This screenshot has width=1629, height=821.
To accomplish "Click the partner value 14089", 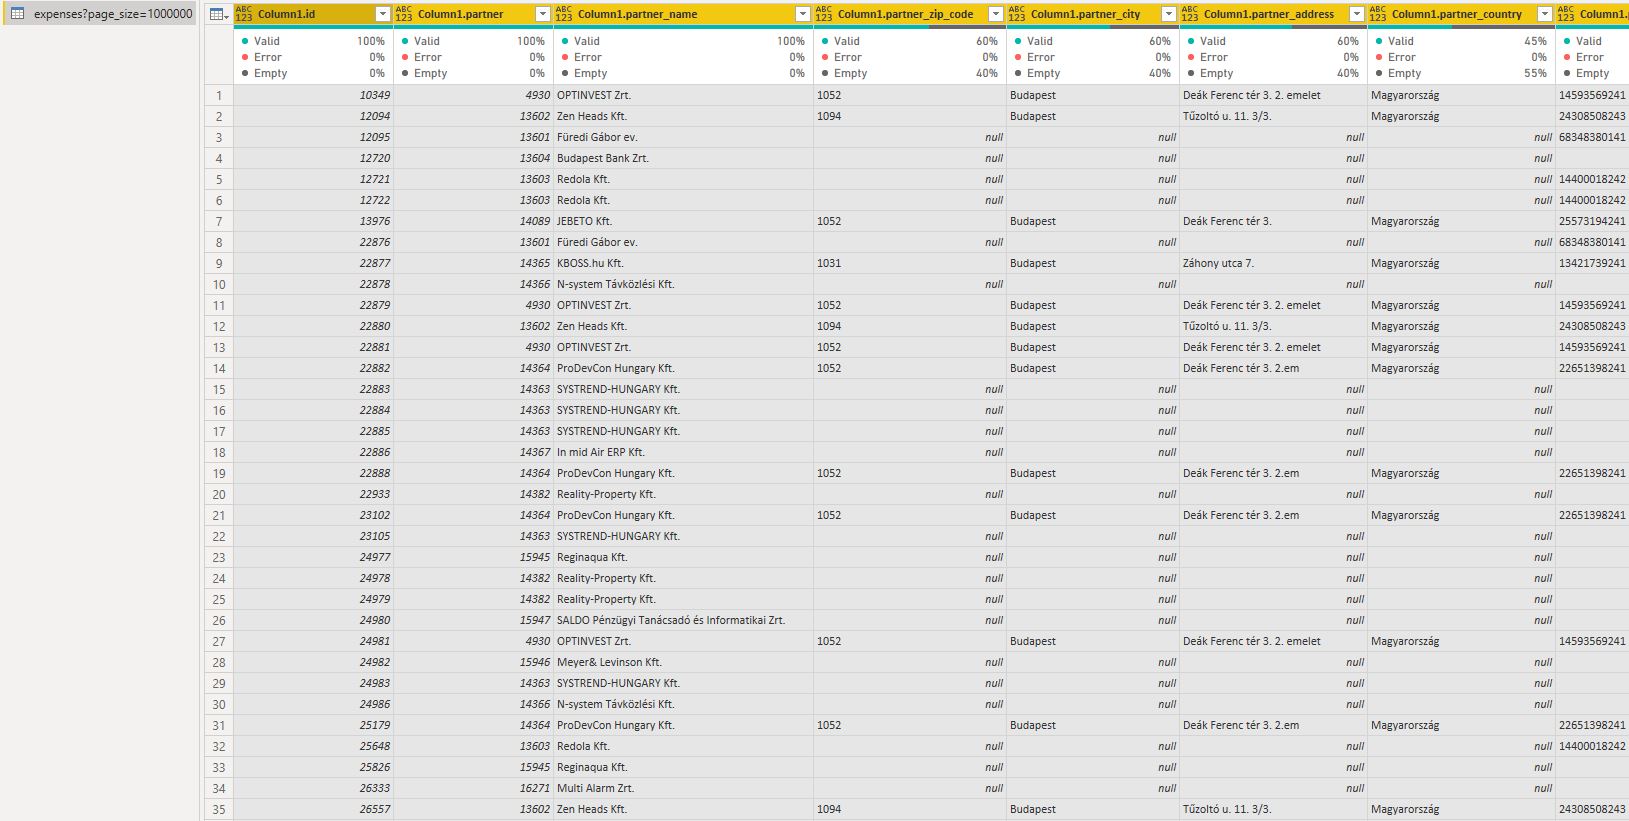I will click(x=473, y=221).
